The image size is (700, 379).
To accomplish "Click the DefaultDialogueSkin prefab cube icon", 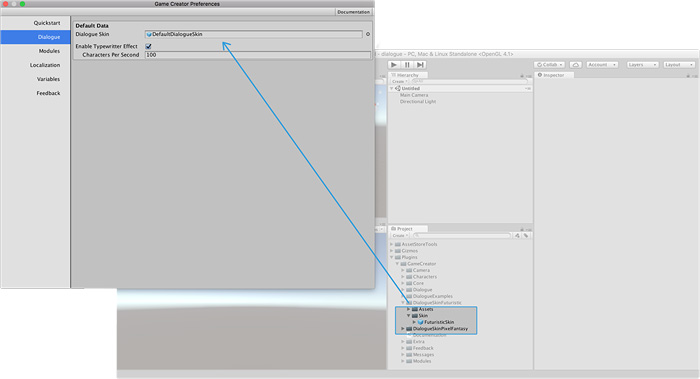I will [149, 34].
